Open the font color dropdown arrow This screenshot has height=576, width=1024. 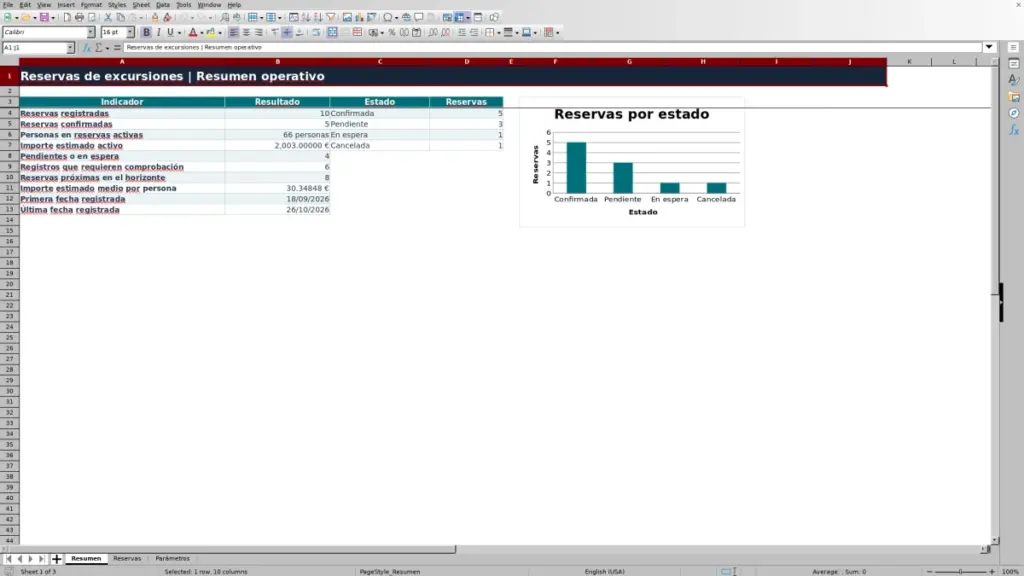(201, 33)
